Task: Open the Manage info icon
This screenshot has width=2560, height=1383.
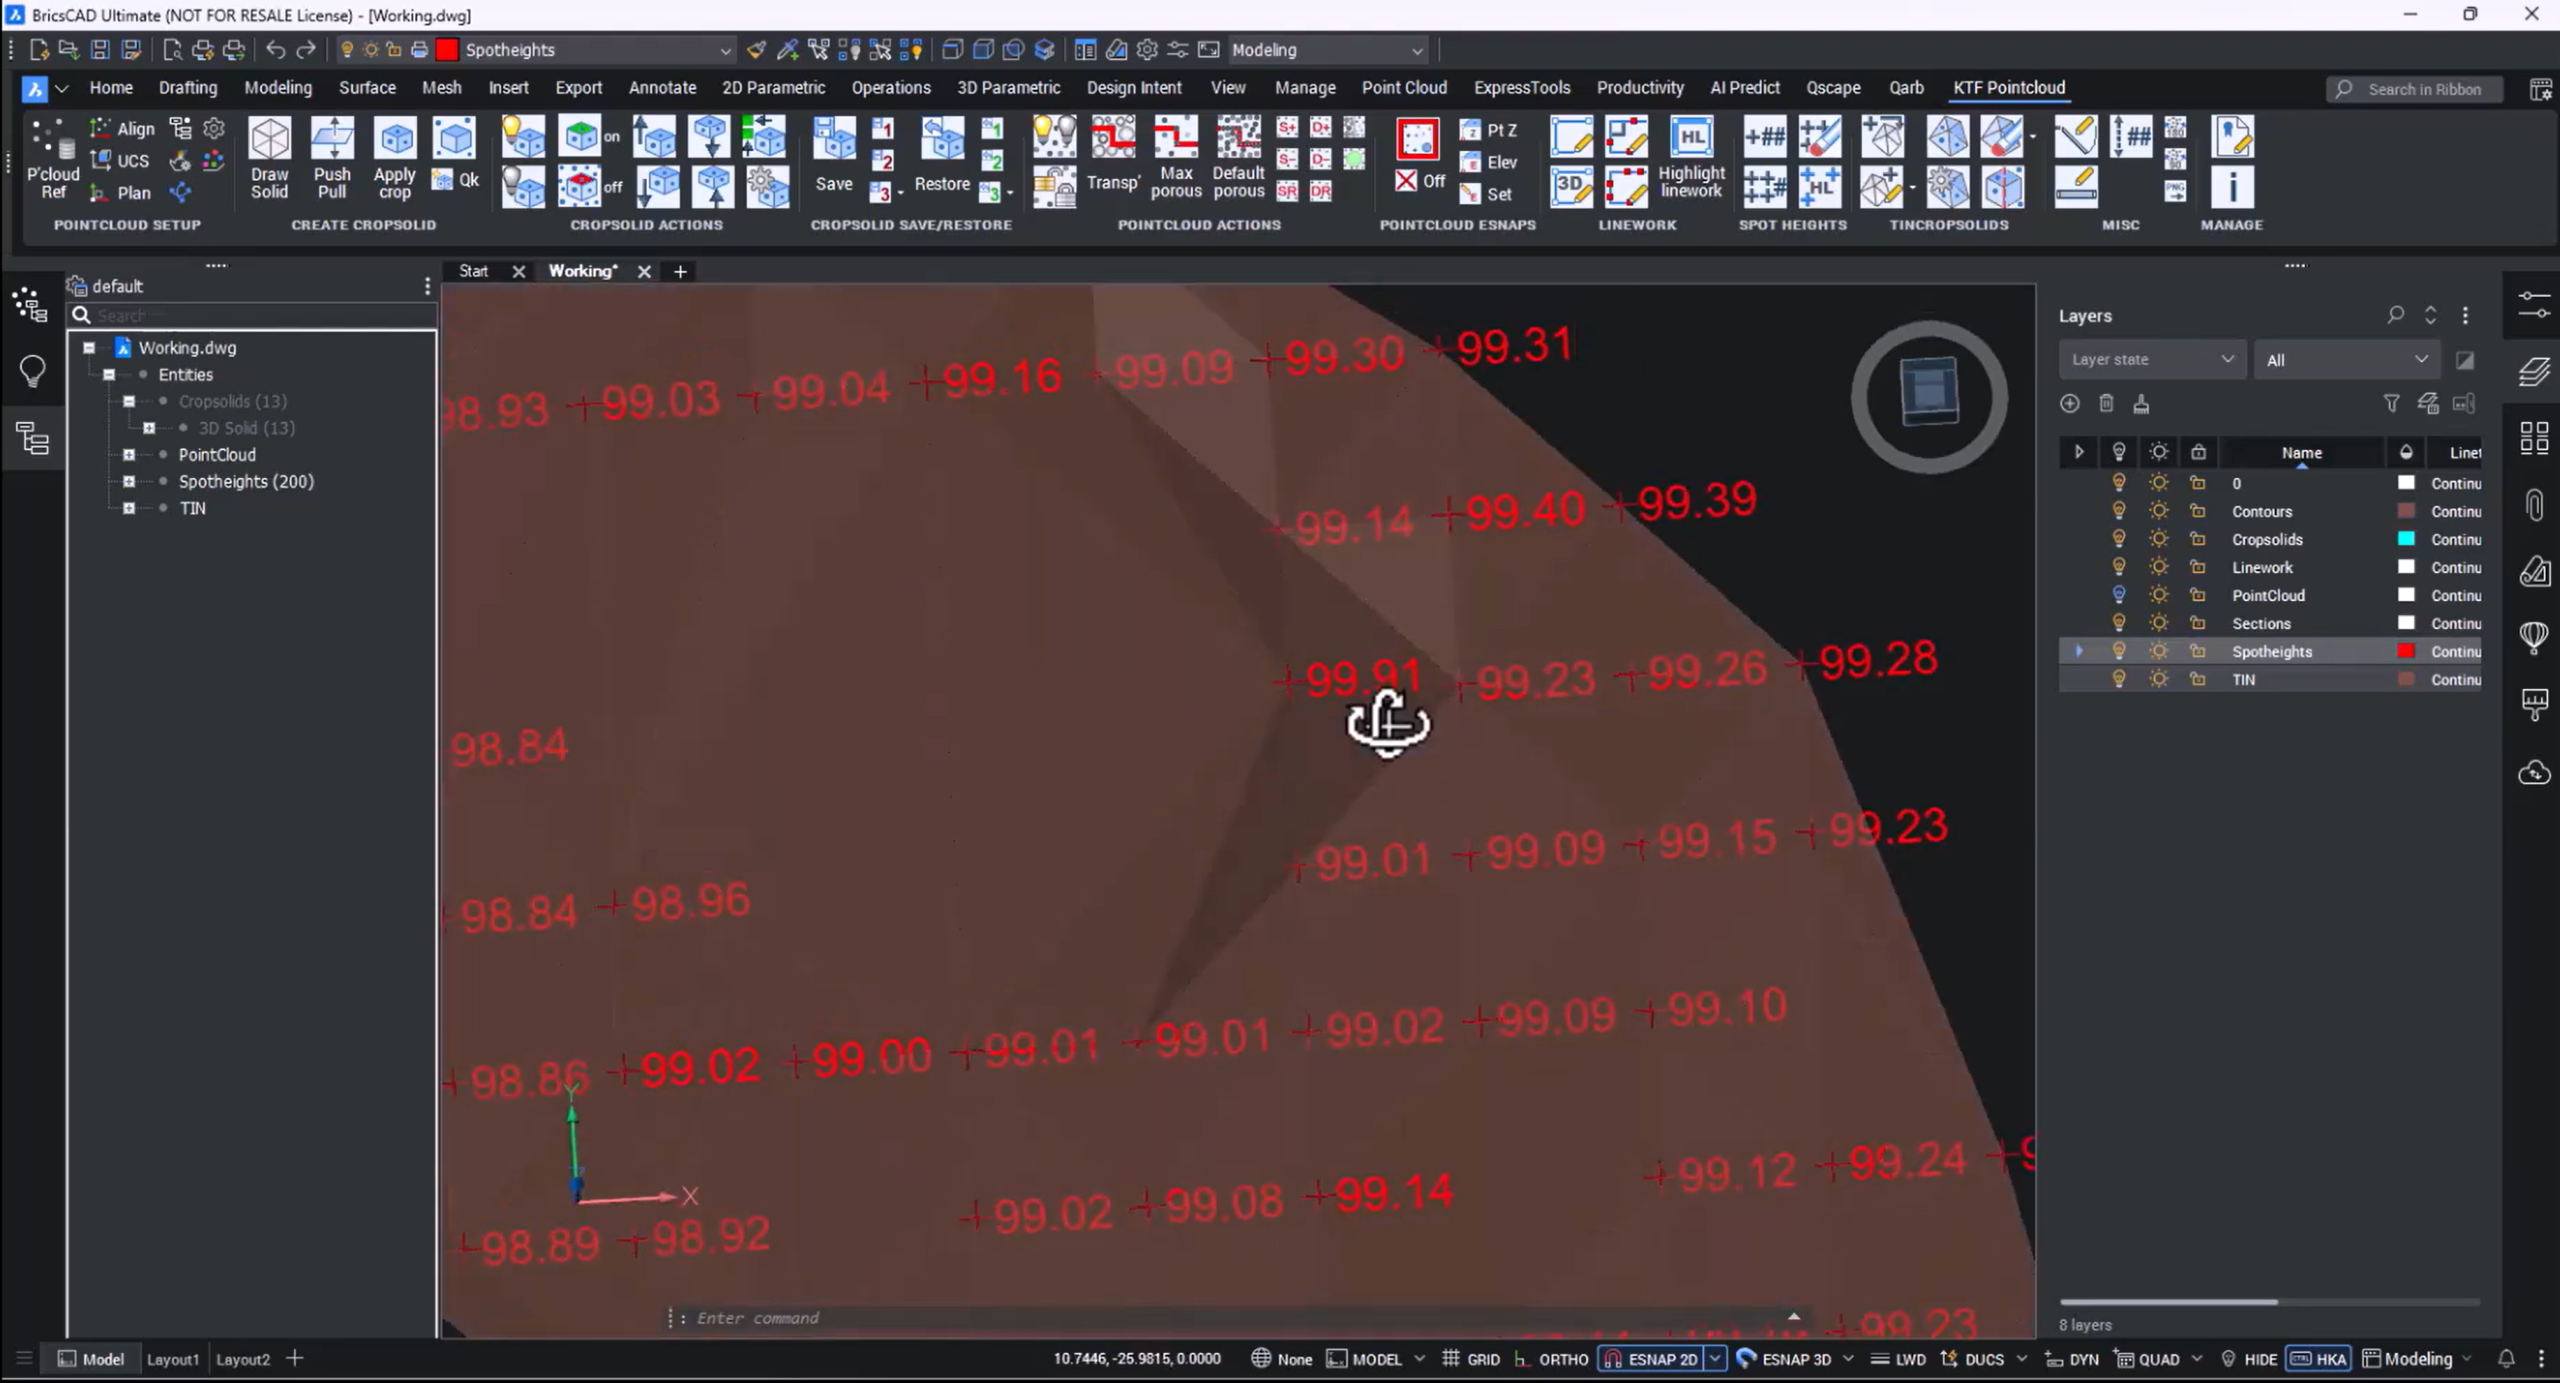Action: [x=2231, y=186]
